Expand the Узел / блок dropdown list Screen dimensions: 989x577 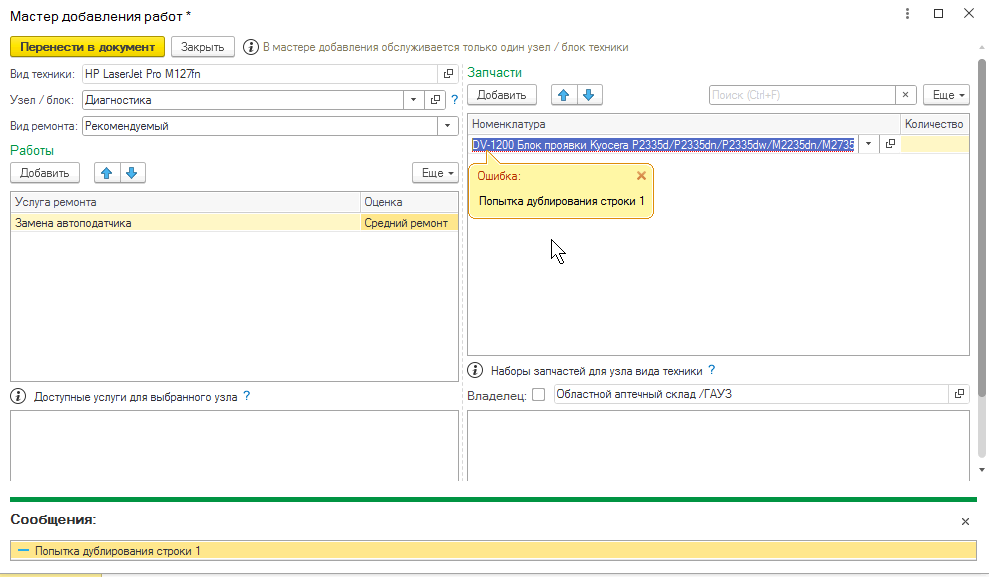[x=414, y=100]
